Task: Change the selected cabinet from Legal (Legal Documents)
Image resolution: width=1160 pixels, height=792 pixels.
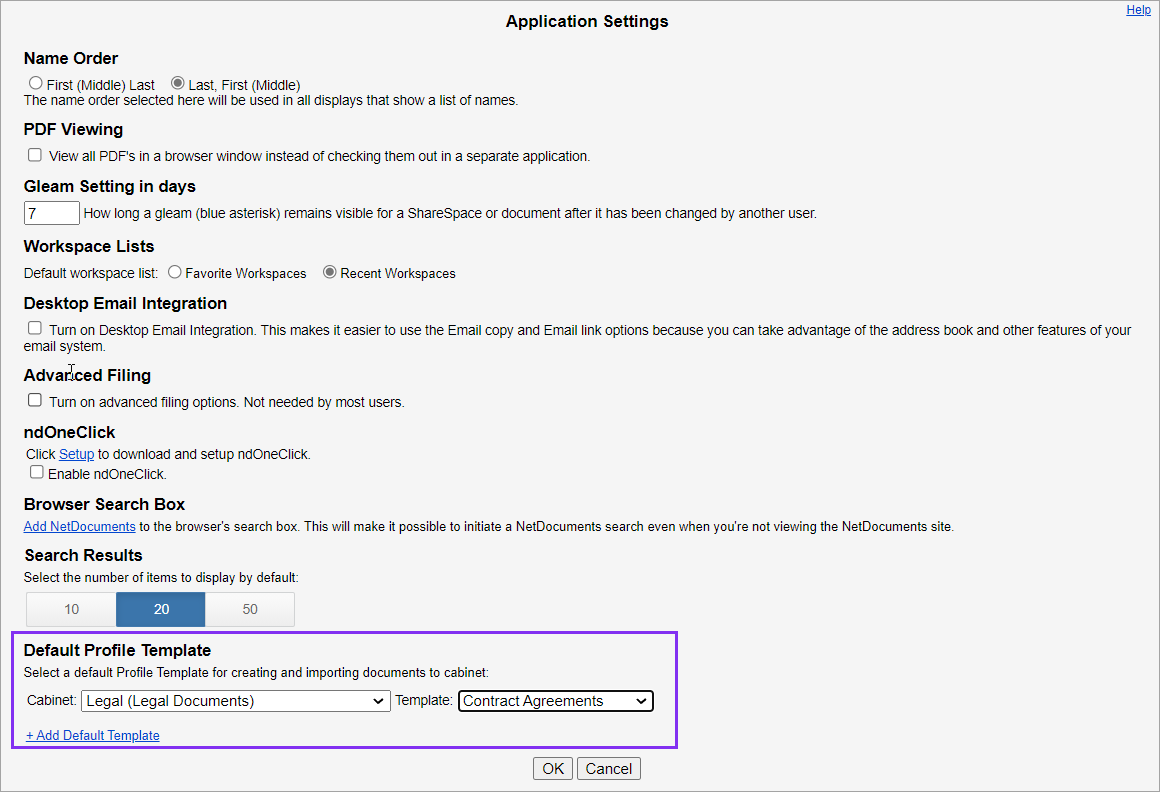Action: [236, 701]
